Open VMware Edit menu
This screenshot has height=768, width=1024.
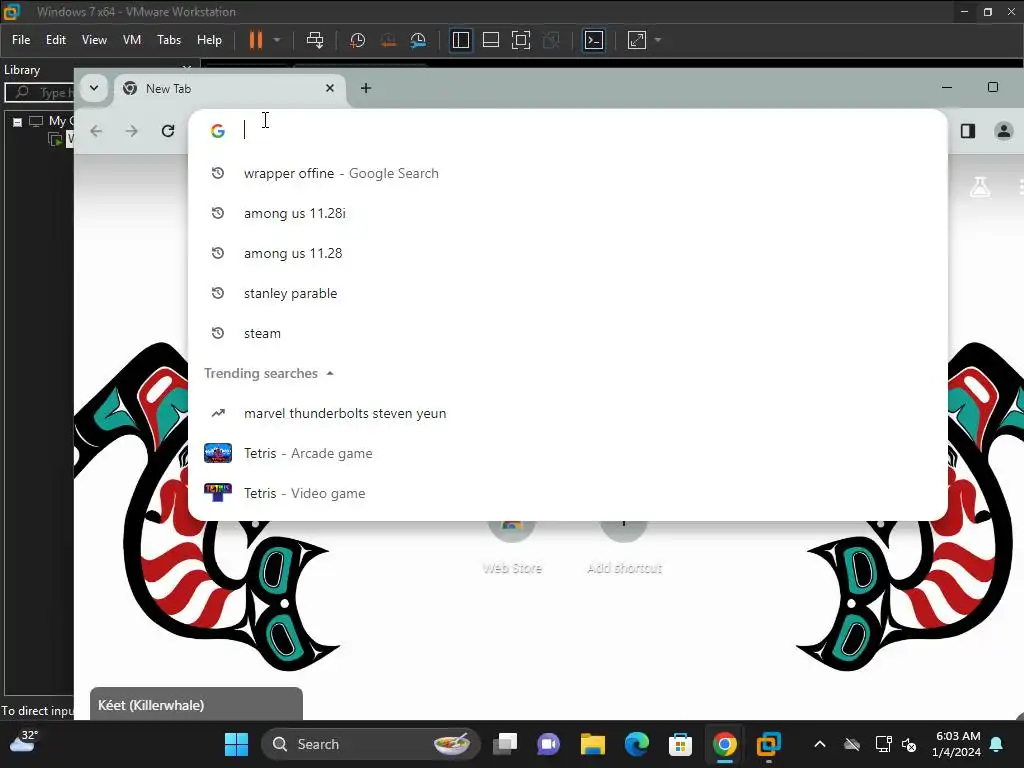[56, 40]
